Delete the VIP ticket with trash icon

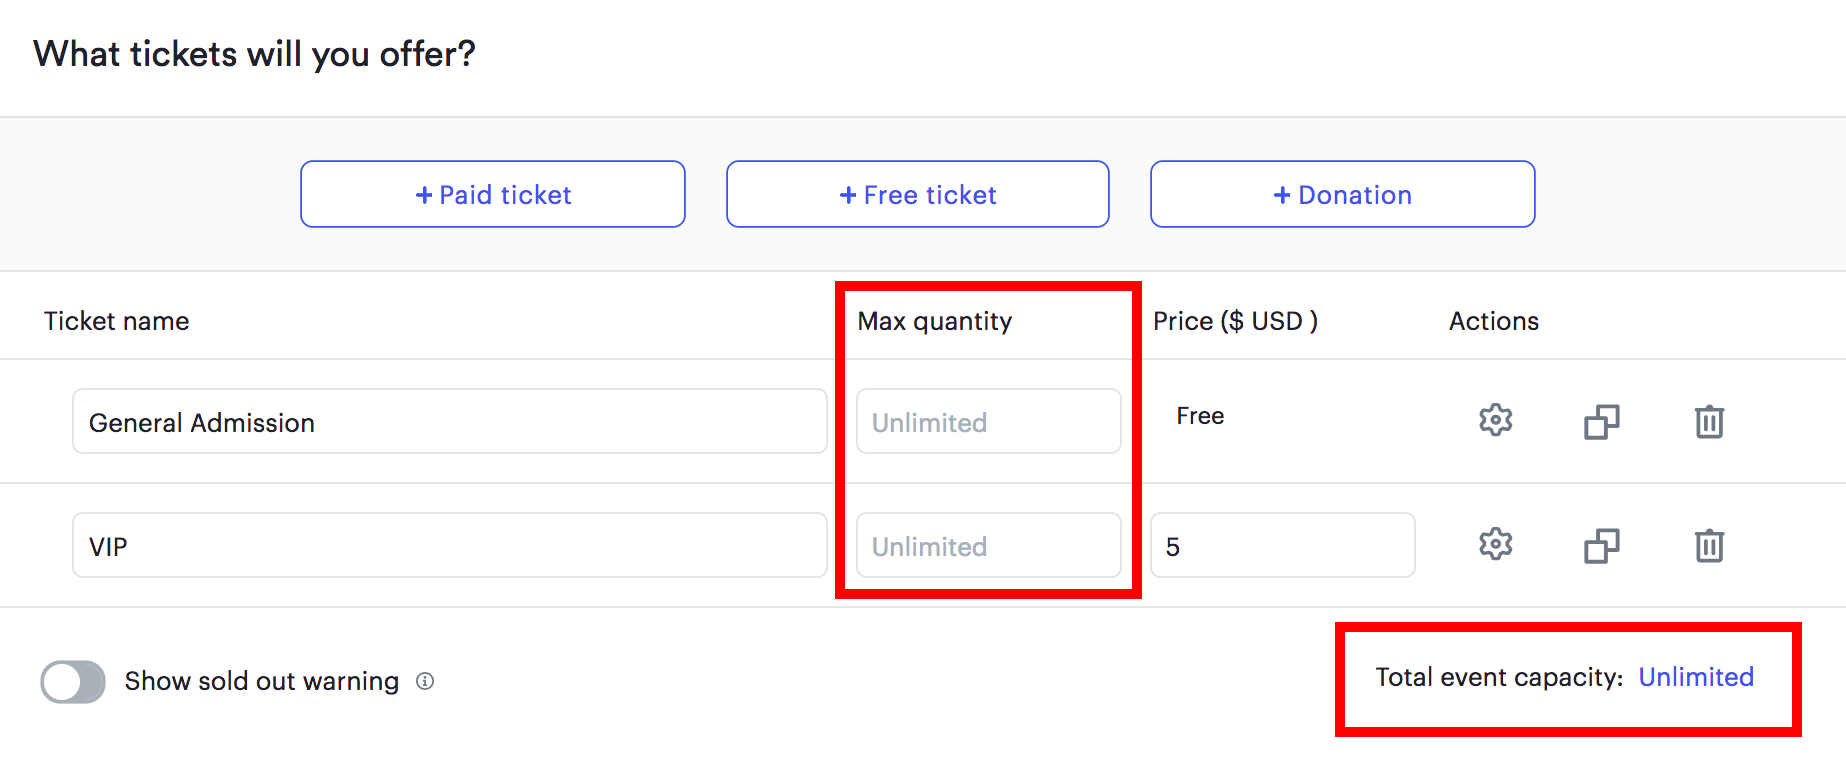pyautogui.click(x=1709, y=546)
